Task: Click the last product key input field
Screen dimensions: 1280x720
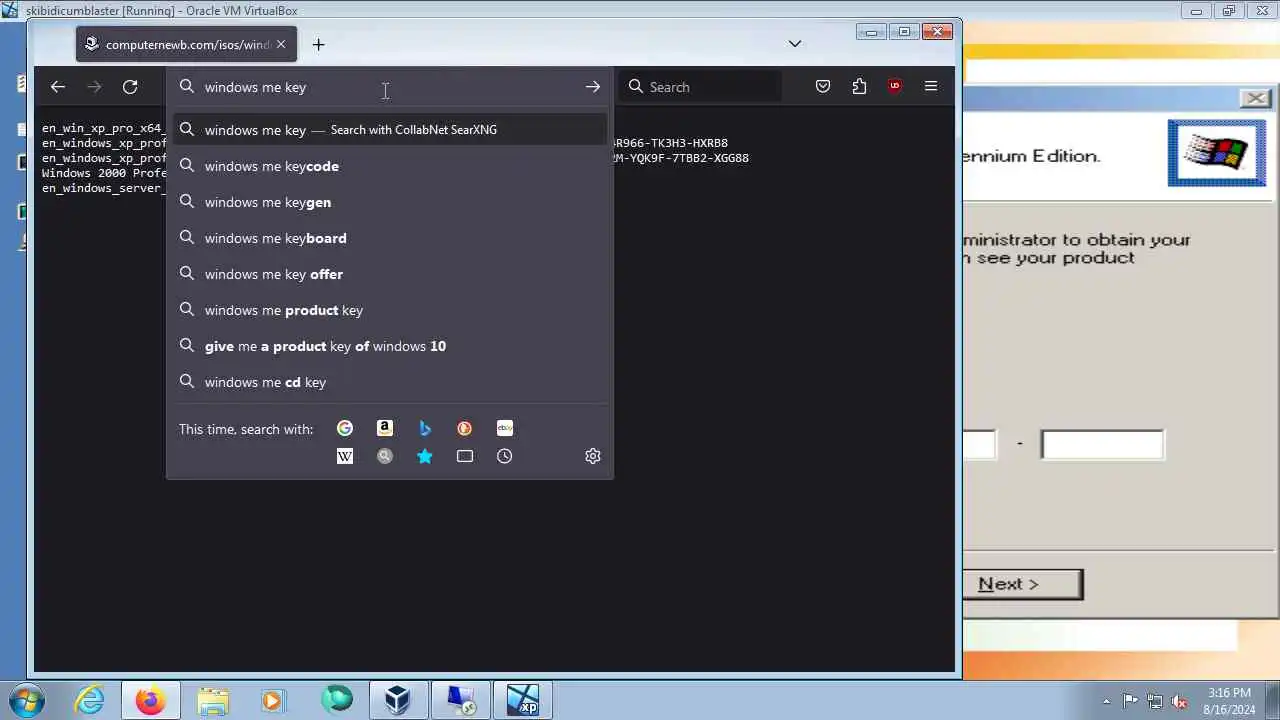Action: pyautogui.click(x=1102, y=445)
